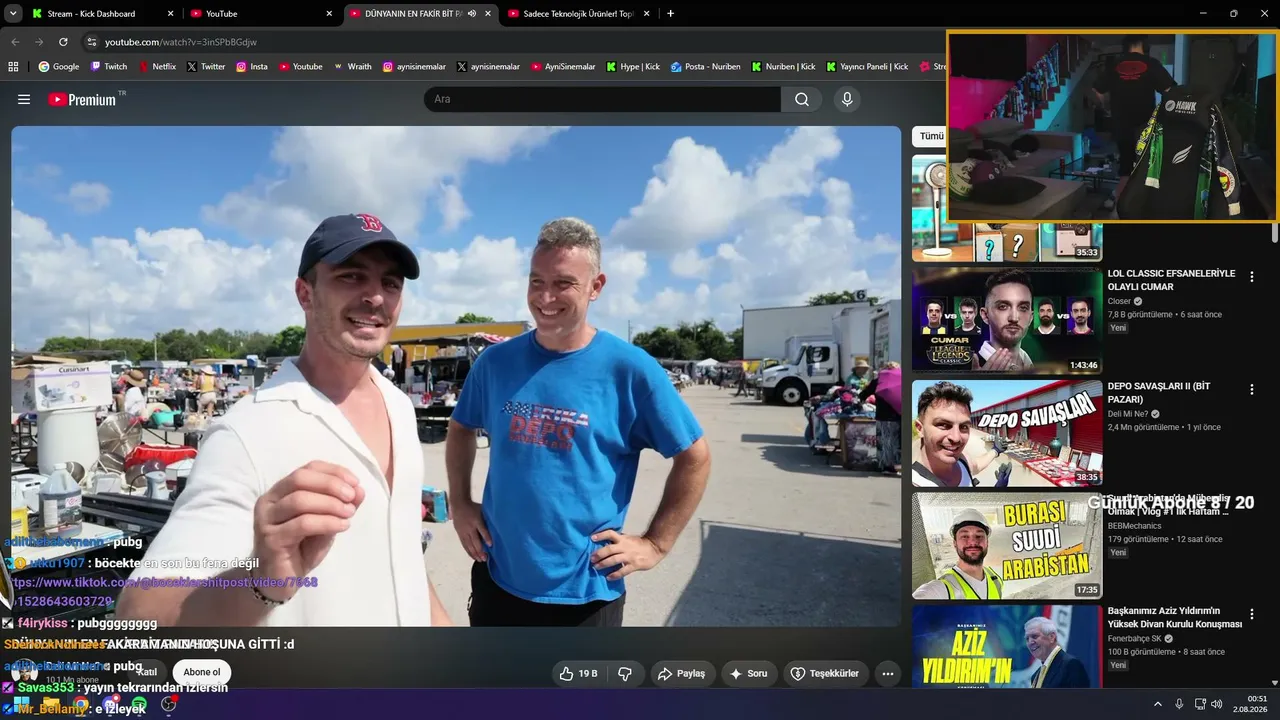Open Aziz Yıldırım speech video thumbnail
The height and width of the screenshot is (720, 1280).
(x=1005, y=646)
